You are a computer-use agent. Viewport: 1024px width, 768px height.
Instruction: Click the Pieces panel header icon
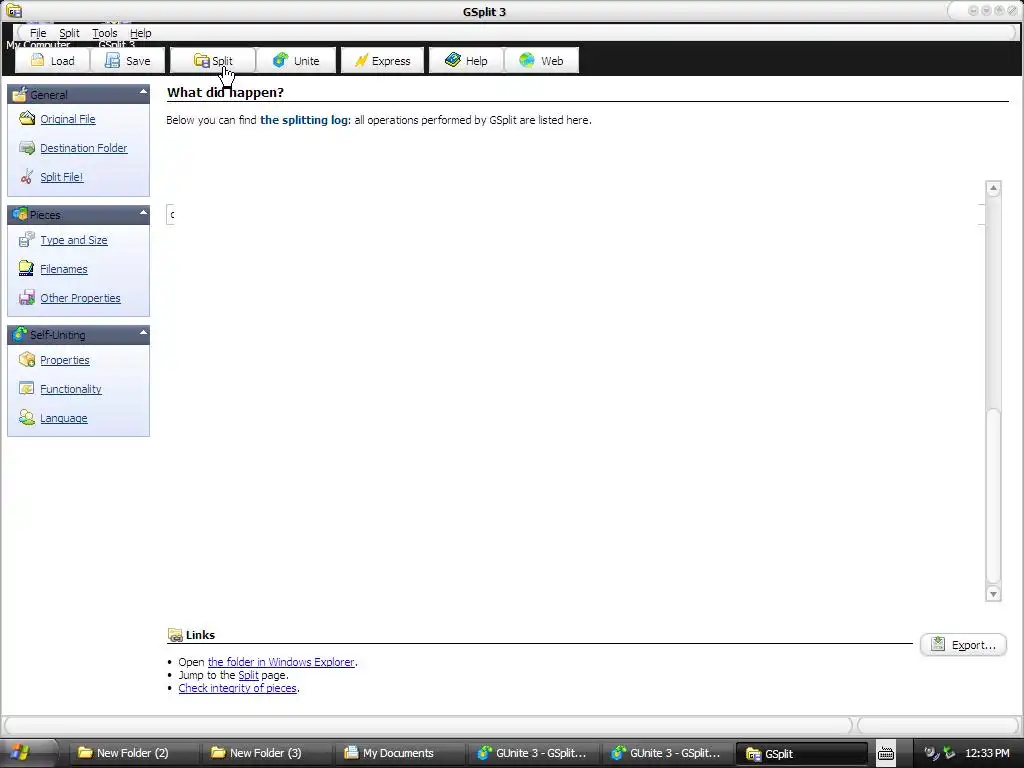point(20,214)
